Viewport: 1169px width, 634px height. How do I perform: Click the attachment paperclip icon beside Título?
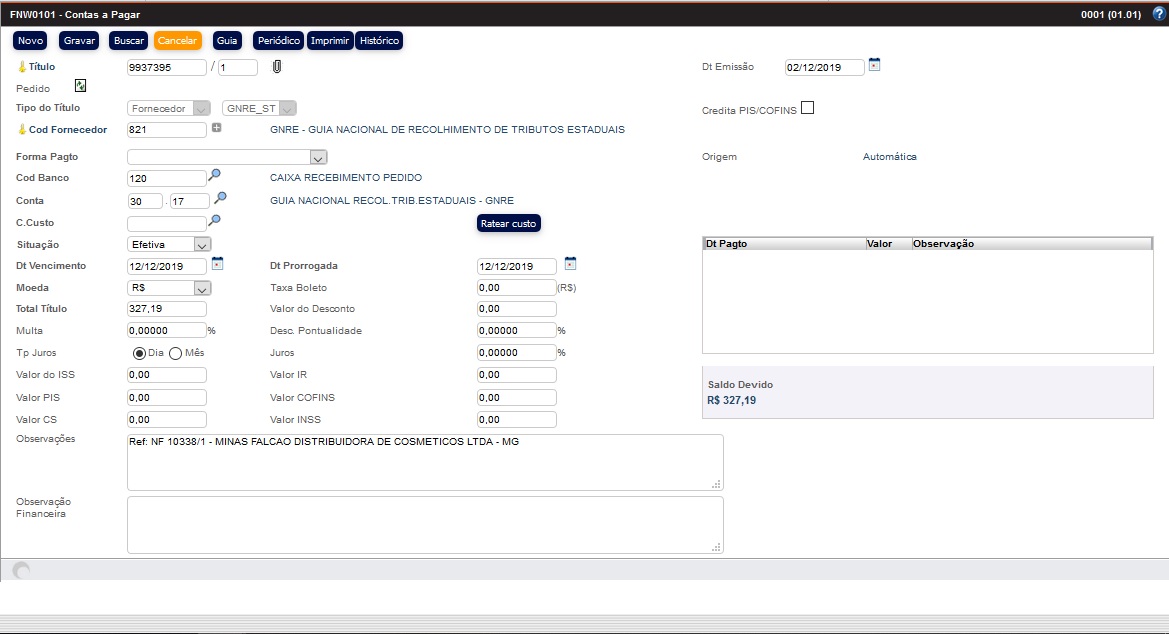click(277, 67)
